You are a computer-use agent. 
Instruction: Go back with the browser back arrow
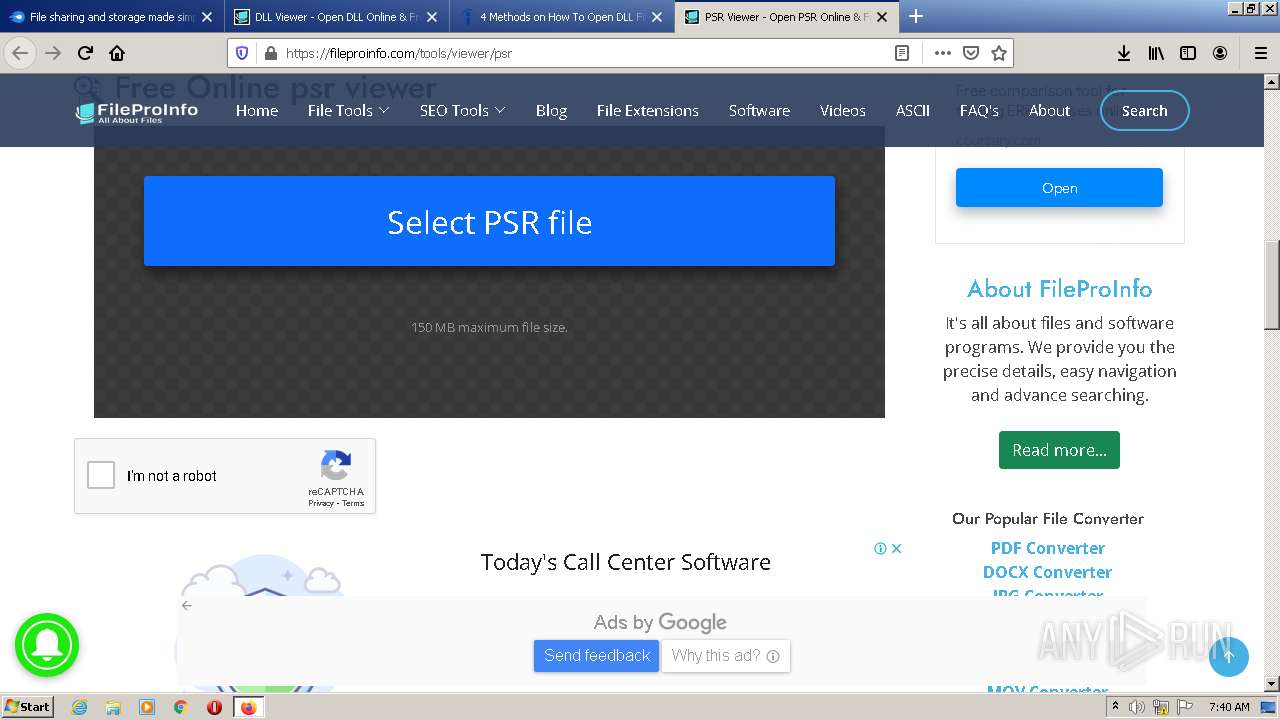point(20,53)
